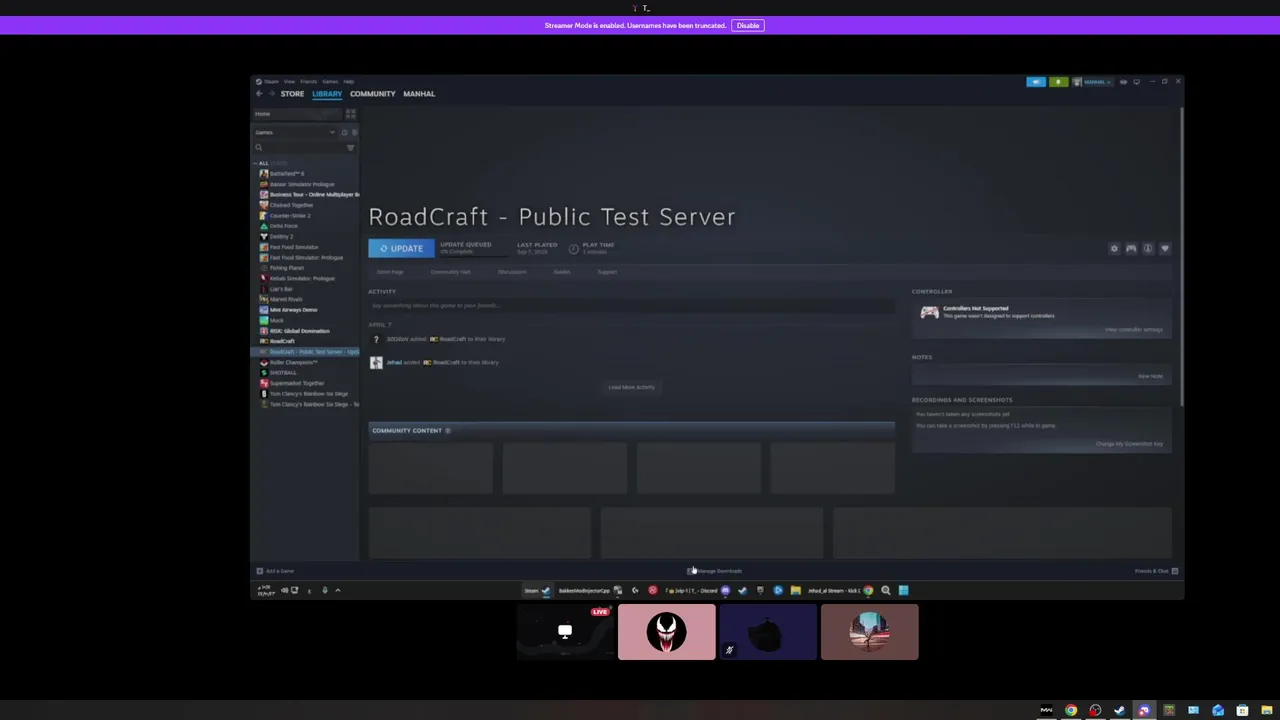This screenshot has height=720, width=1280.
Task: Click the blue announcements megaphone button
Action: coord(1036,82)
